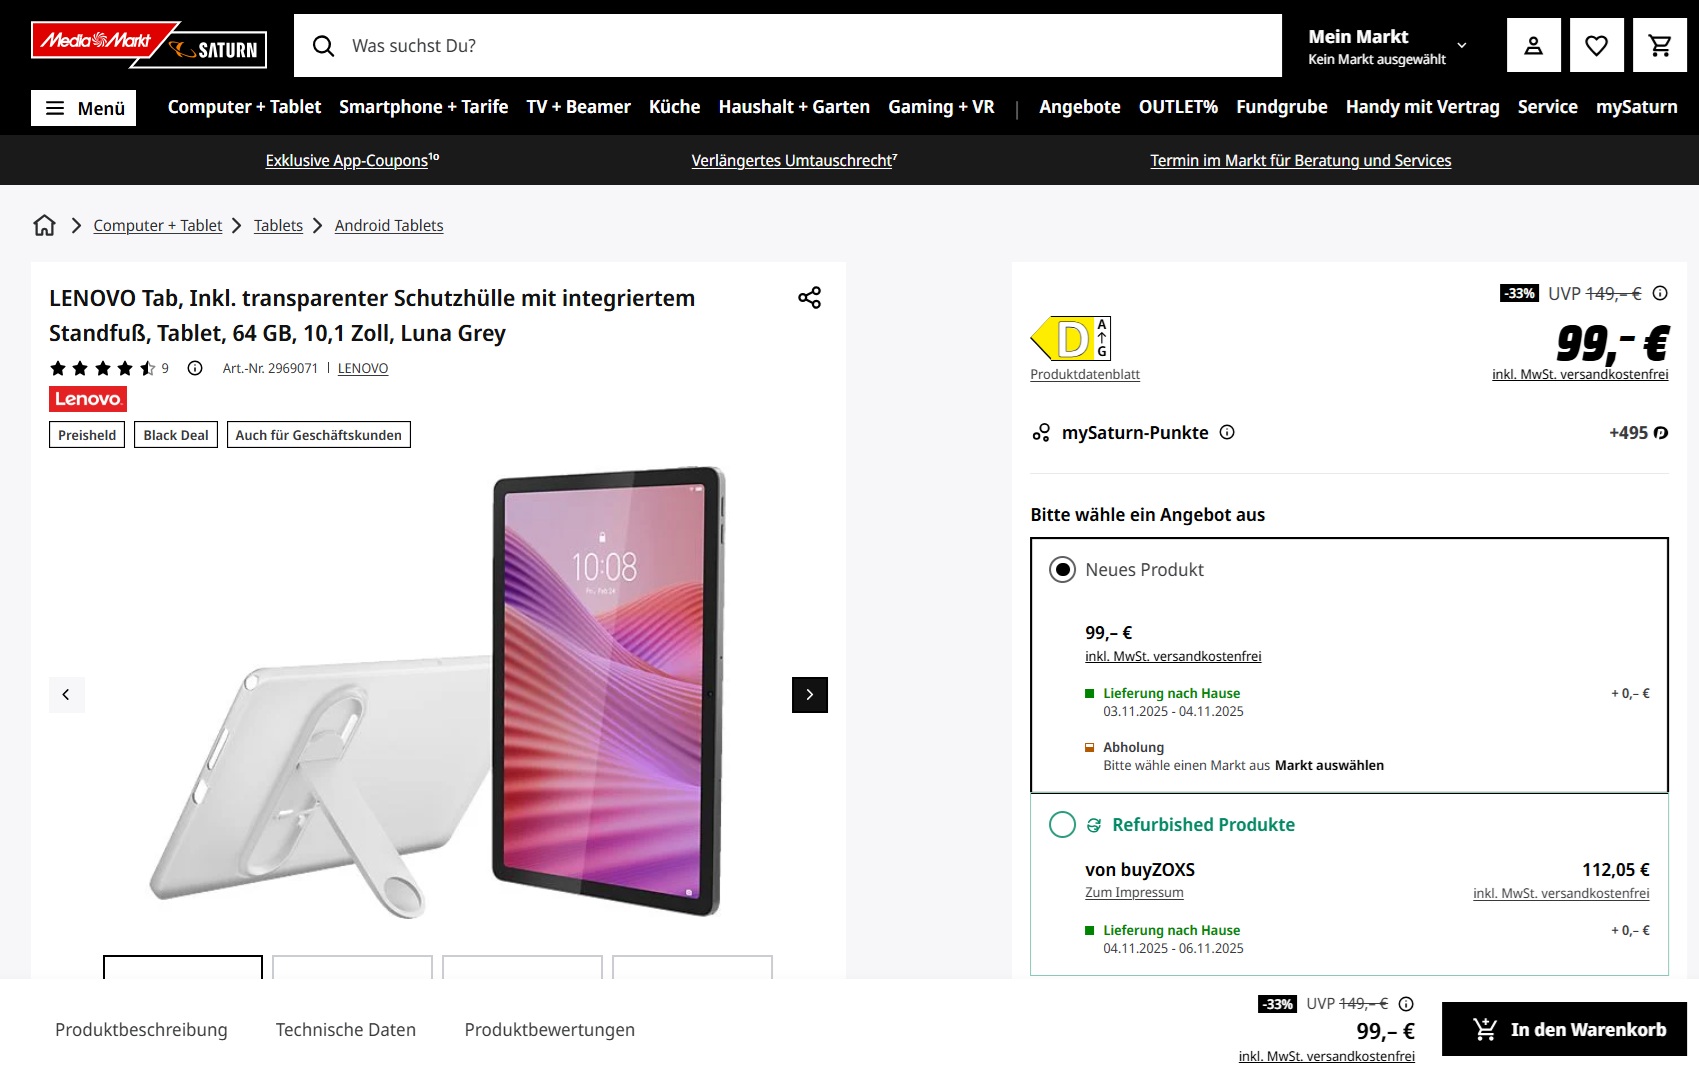The image size is (1699, 1080).
Task: Show previous product image
Action: [67, 695]
